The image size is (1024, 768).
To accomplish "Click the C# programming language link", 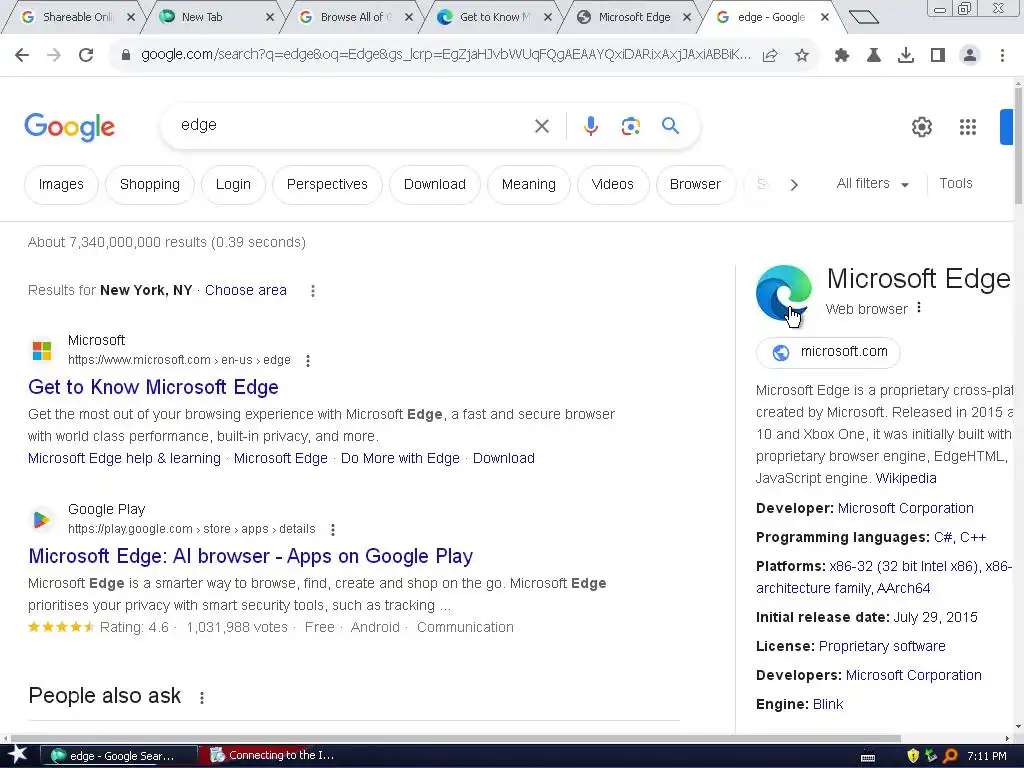I will click(x=943, y=537).
